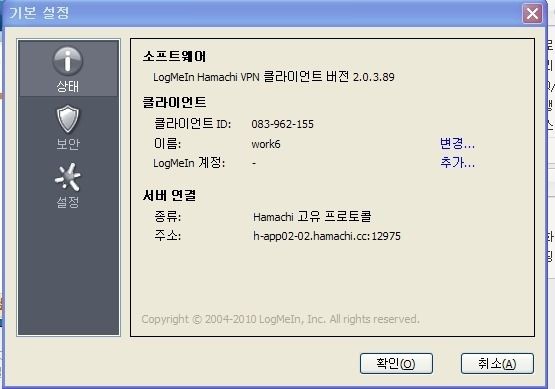The width and height of the screenshot is (555, 389).
Task: Click the 클라이언트 section heading
Action: pos(174,102)
